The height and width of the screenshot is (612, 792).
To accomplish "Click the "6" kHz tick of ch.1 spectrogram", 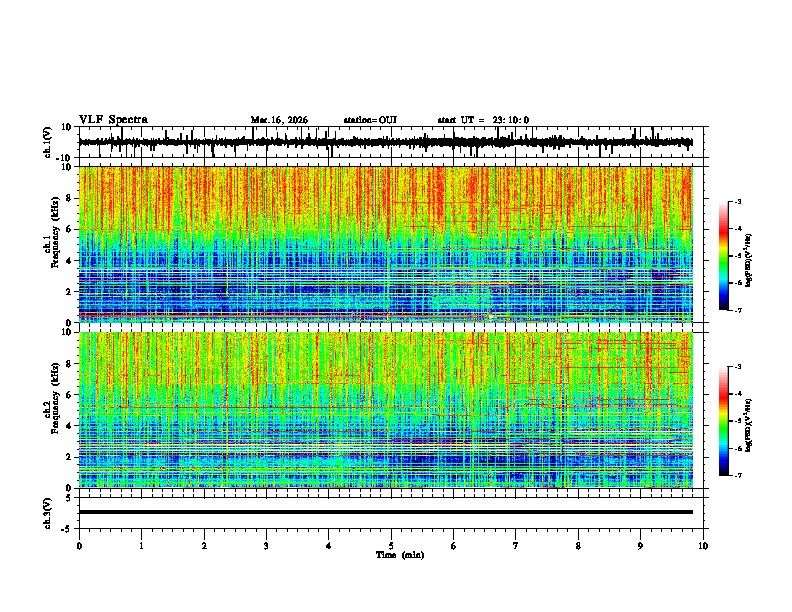I will pos(69,229).
